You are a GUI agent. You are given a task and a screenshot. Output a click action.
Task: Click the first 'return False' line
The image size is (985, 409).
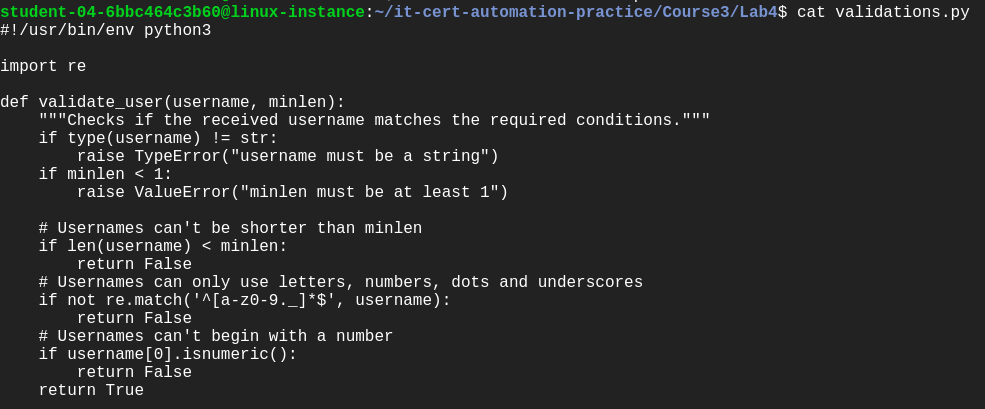(134, 264)
